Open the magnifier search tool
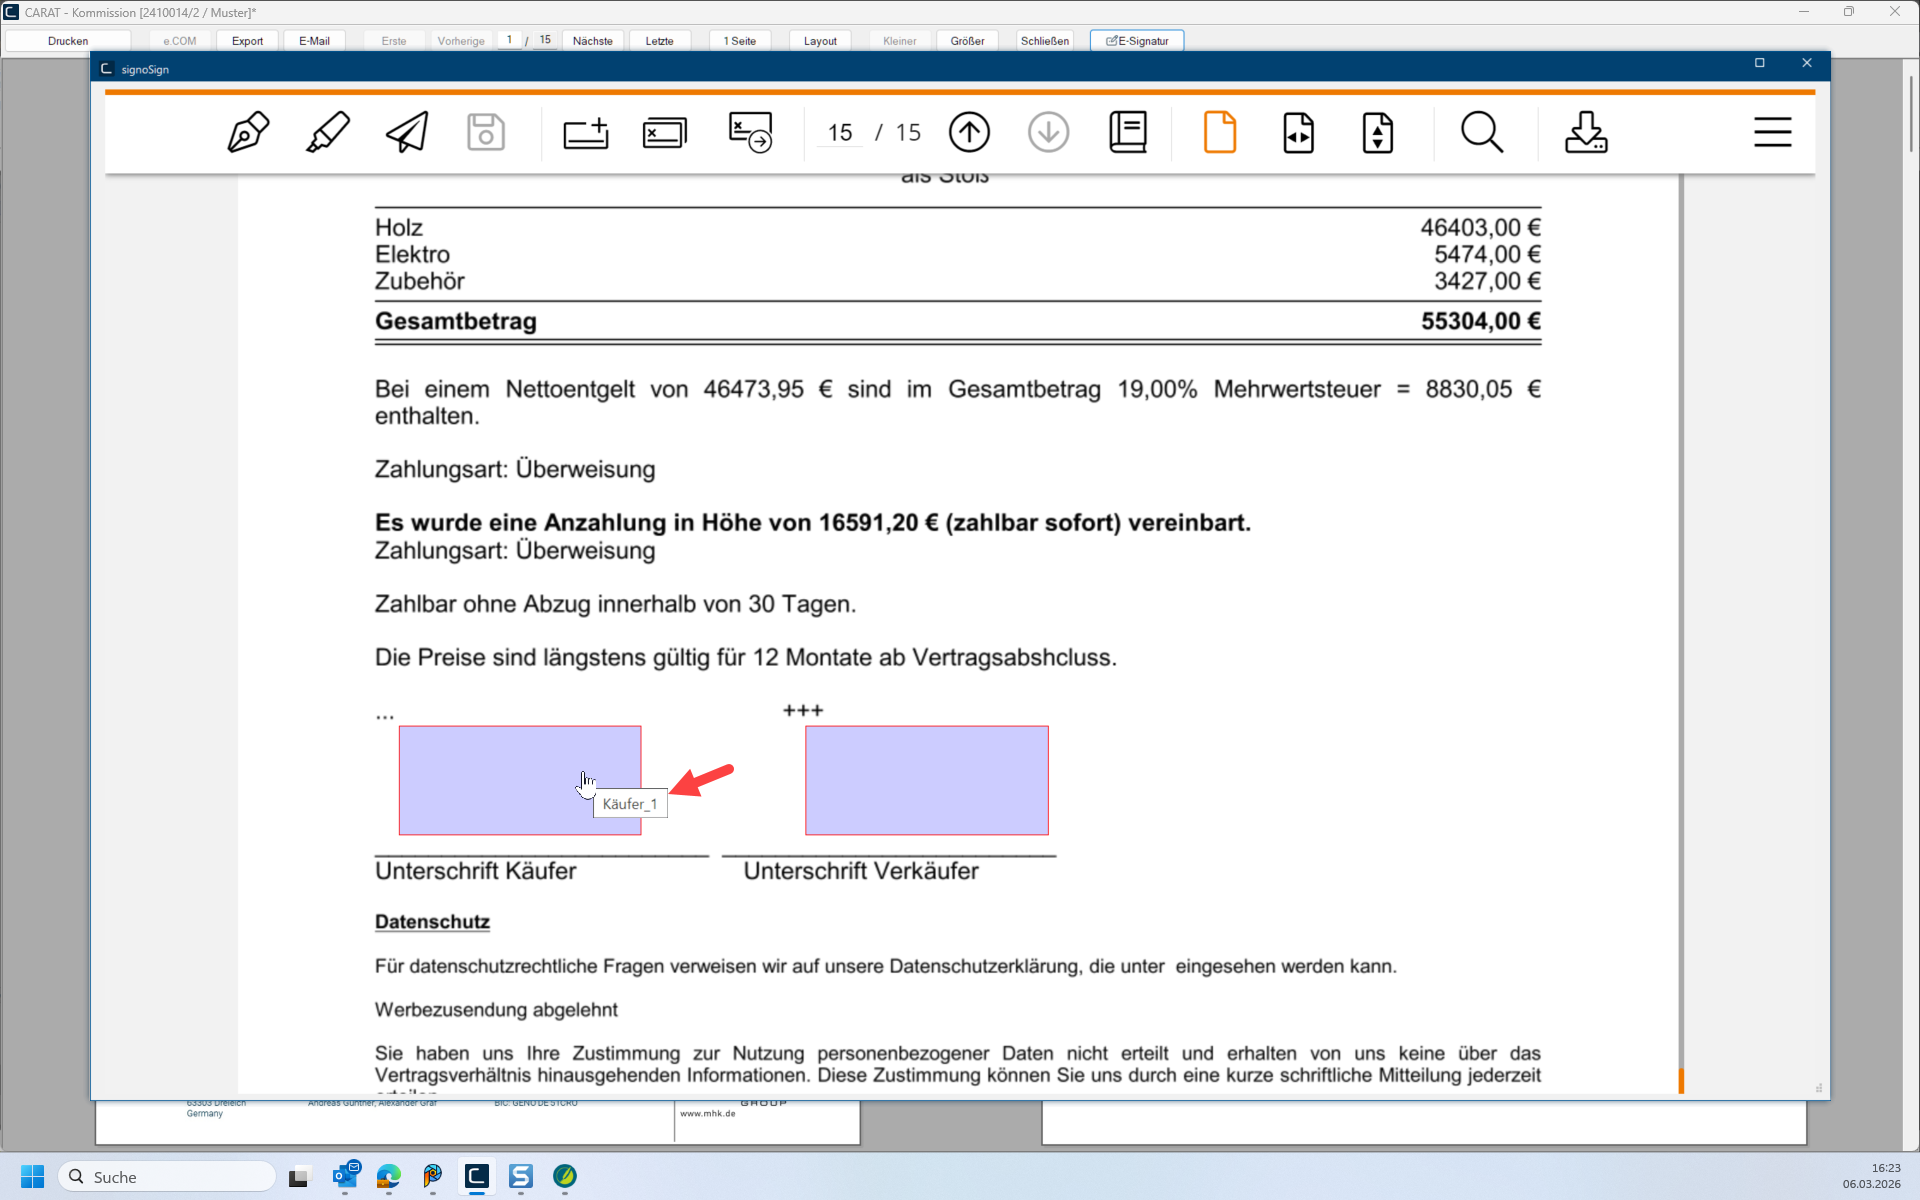The width and height of the screenshot is (1920, 1200). tap(1481, 132)
